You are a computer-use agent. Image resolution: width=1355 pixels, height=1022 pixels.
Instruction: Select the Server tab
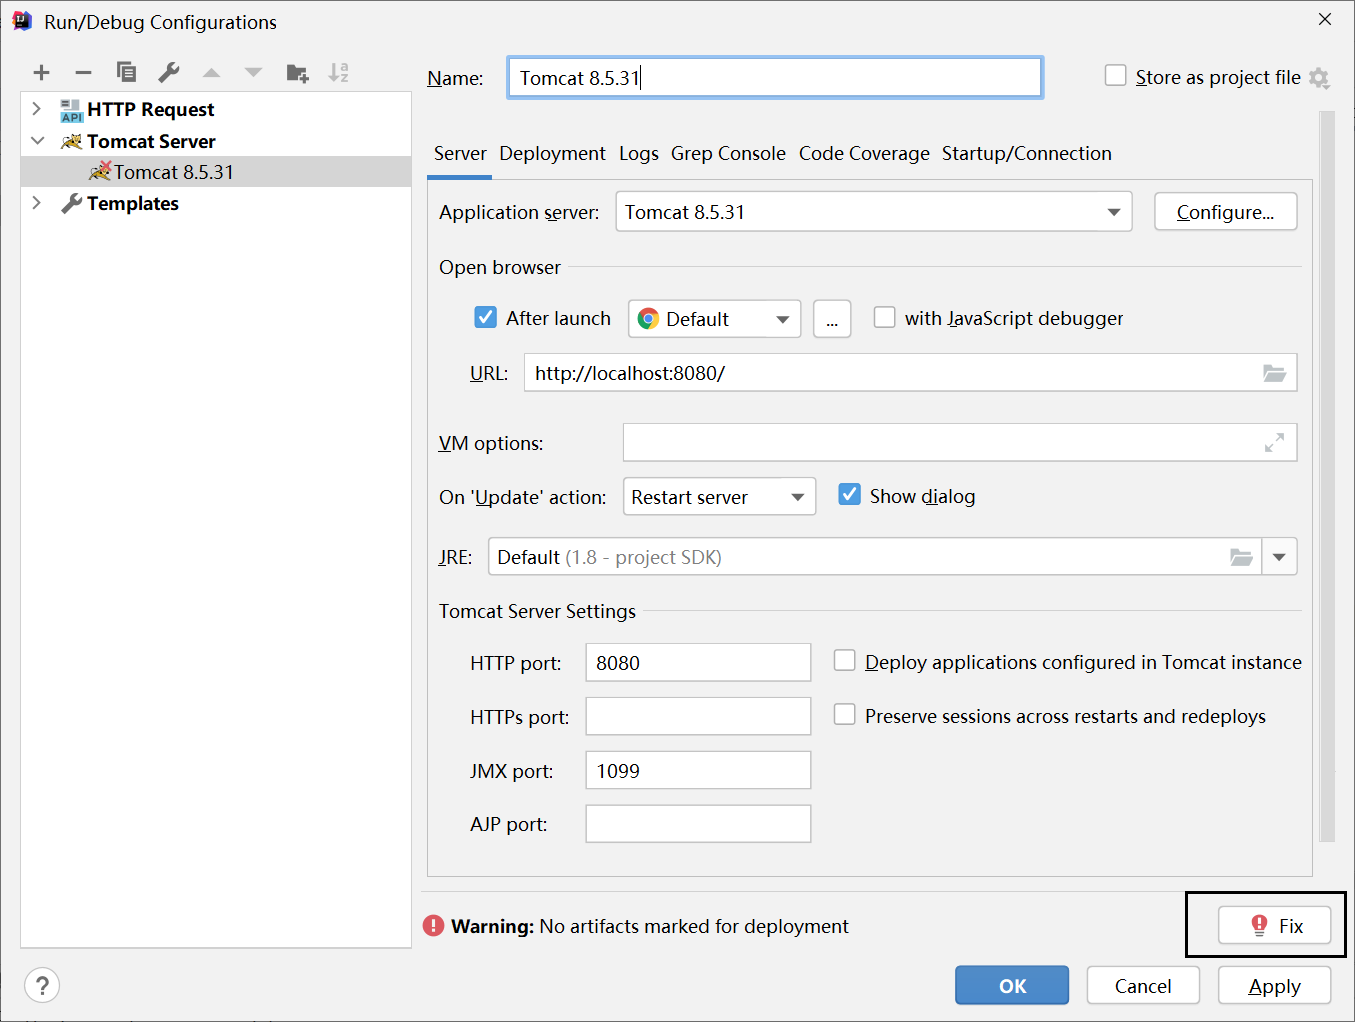point(460,153)
